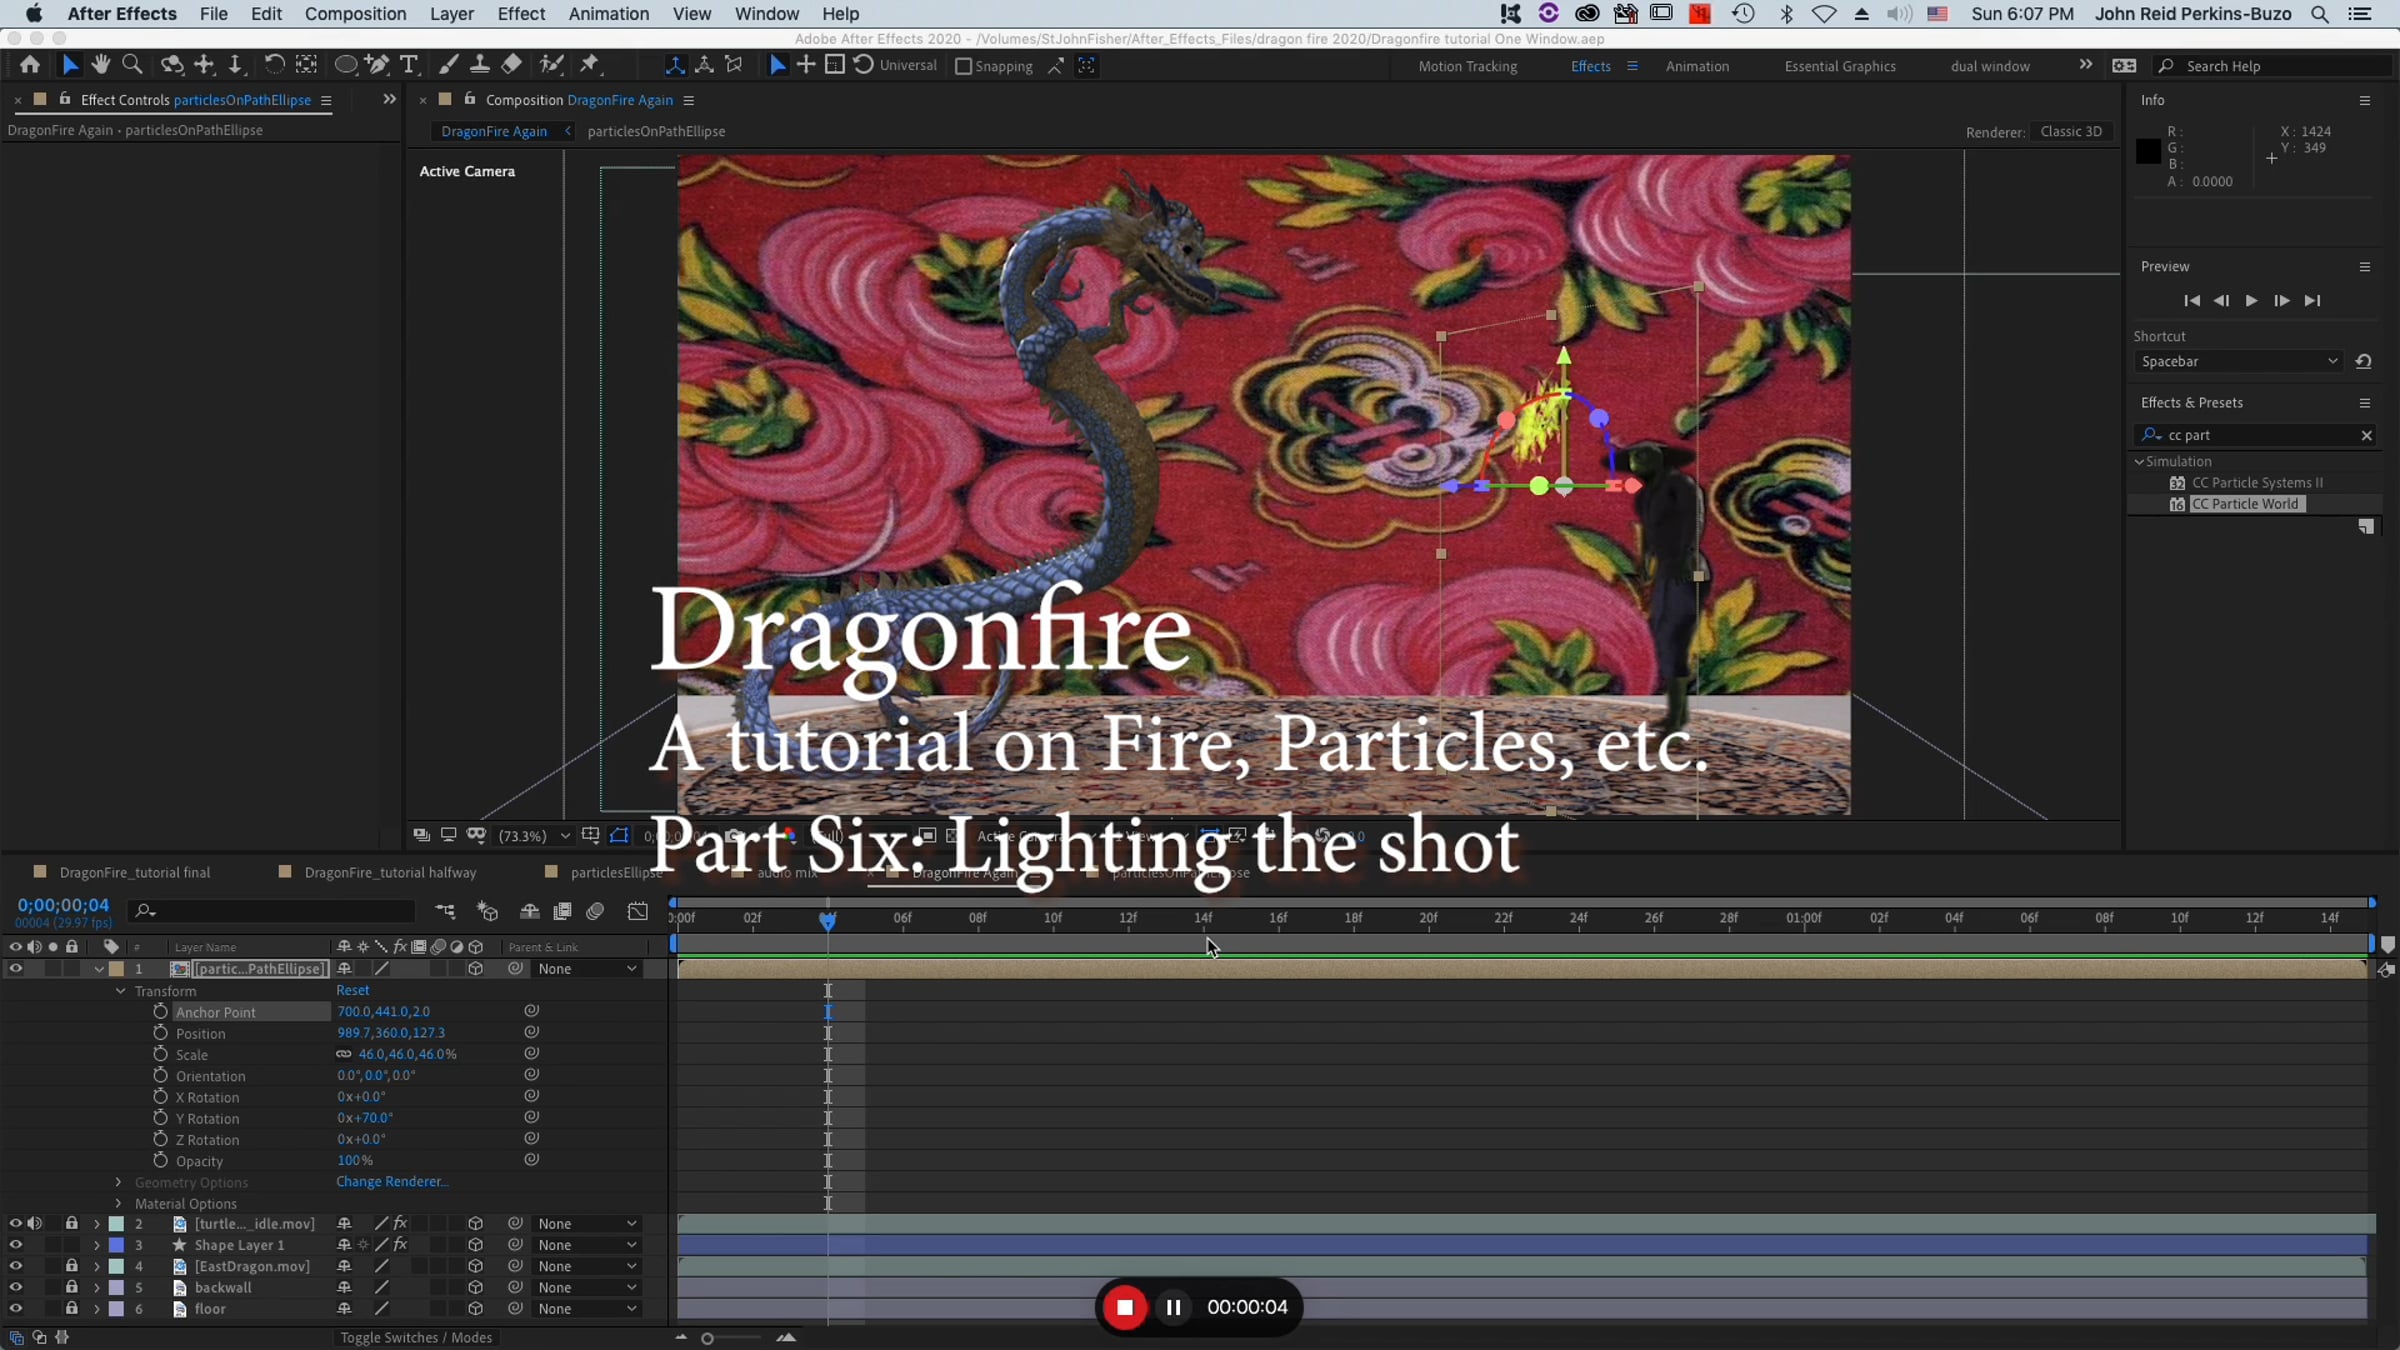
Task: Click Toggle Switches / Modes button
Action: click(416, 1338)
